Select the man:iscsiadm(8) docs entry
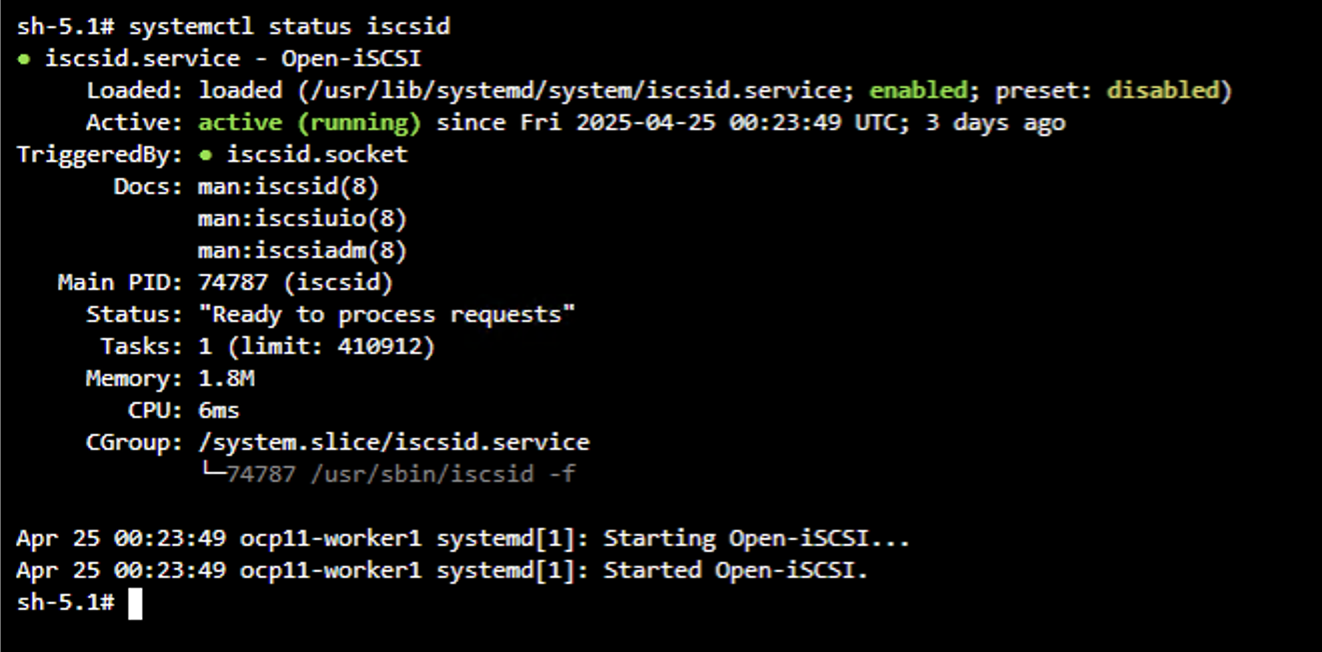Screen dimensions: 1322x652 tap(302, 251)
